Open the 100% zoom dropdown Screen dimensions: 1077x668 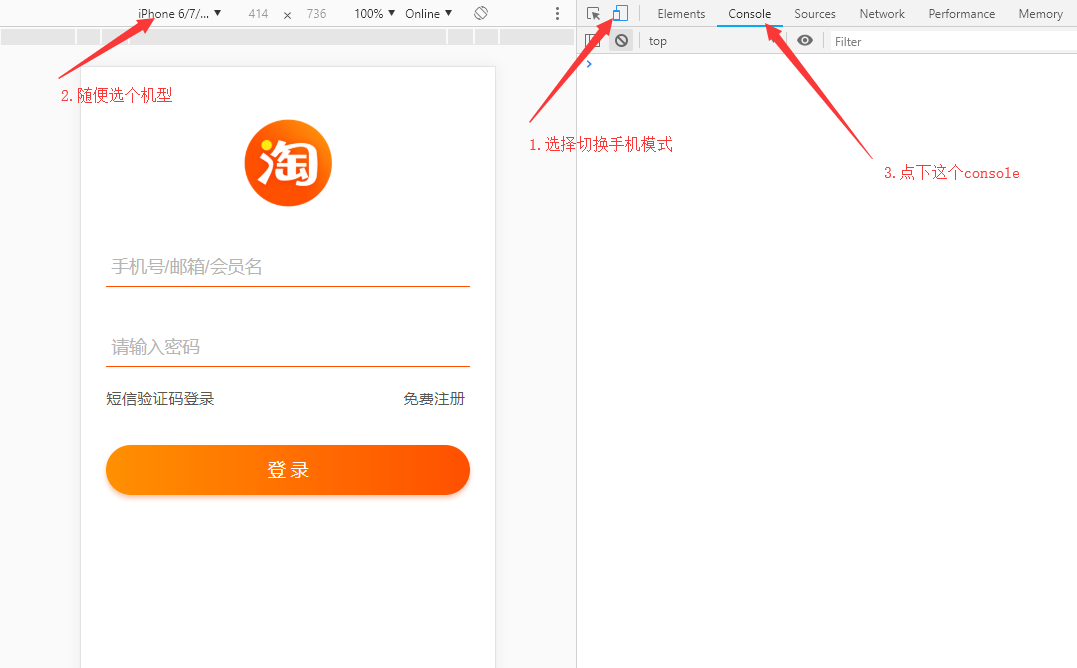tap(374, 13)
